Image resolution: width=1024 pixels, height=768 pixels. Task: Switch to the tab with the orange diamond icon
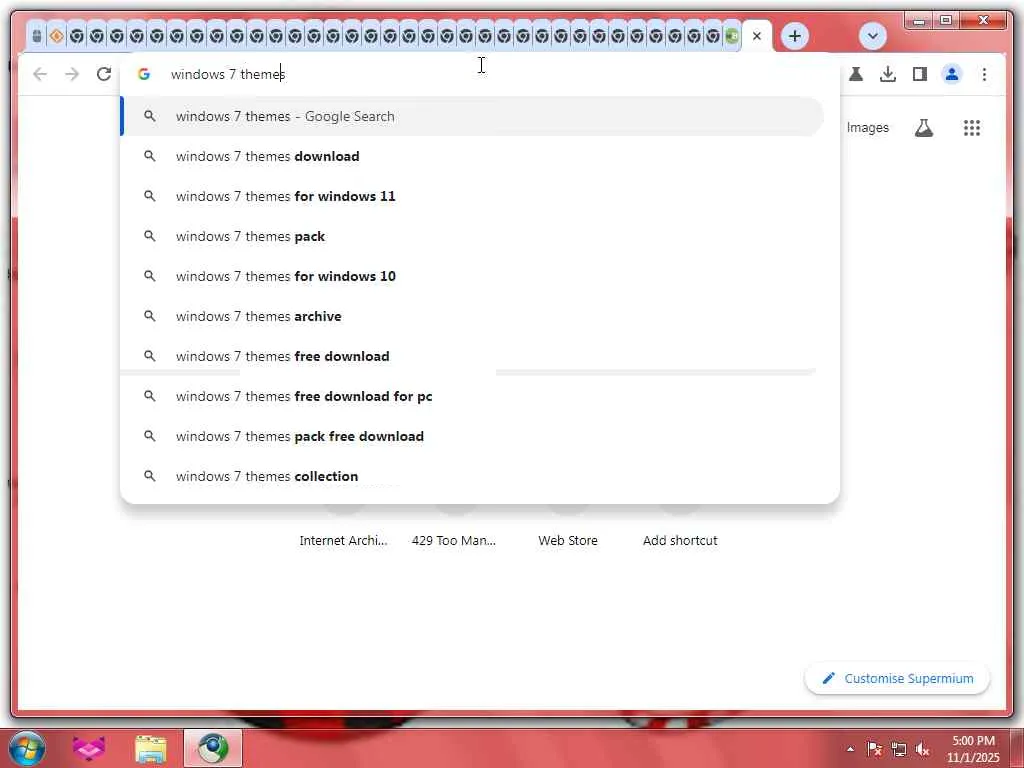coord(57,36)
